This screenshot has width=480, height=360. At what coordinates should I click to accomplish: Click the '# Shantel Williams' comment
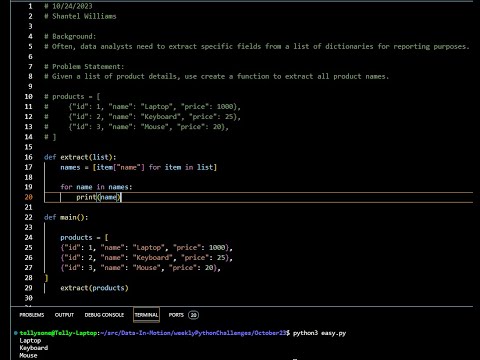[x=80, y=16]
